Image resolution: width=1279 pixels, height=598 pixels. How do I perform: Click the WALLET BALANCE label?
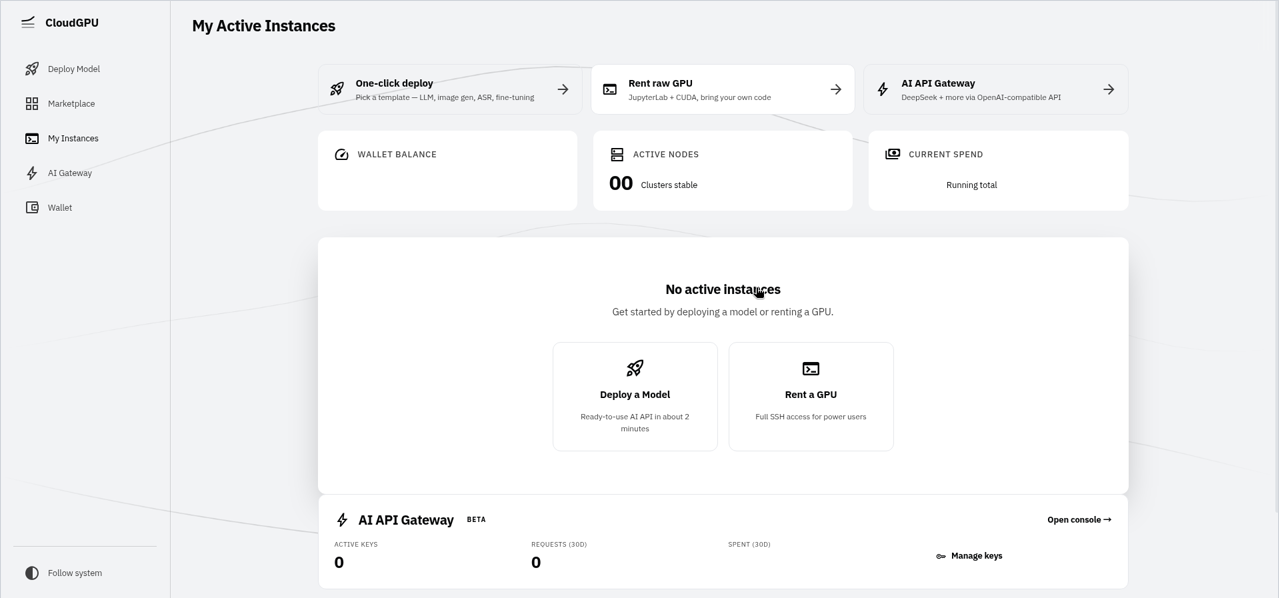(397, 154)
